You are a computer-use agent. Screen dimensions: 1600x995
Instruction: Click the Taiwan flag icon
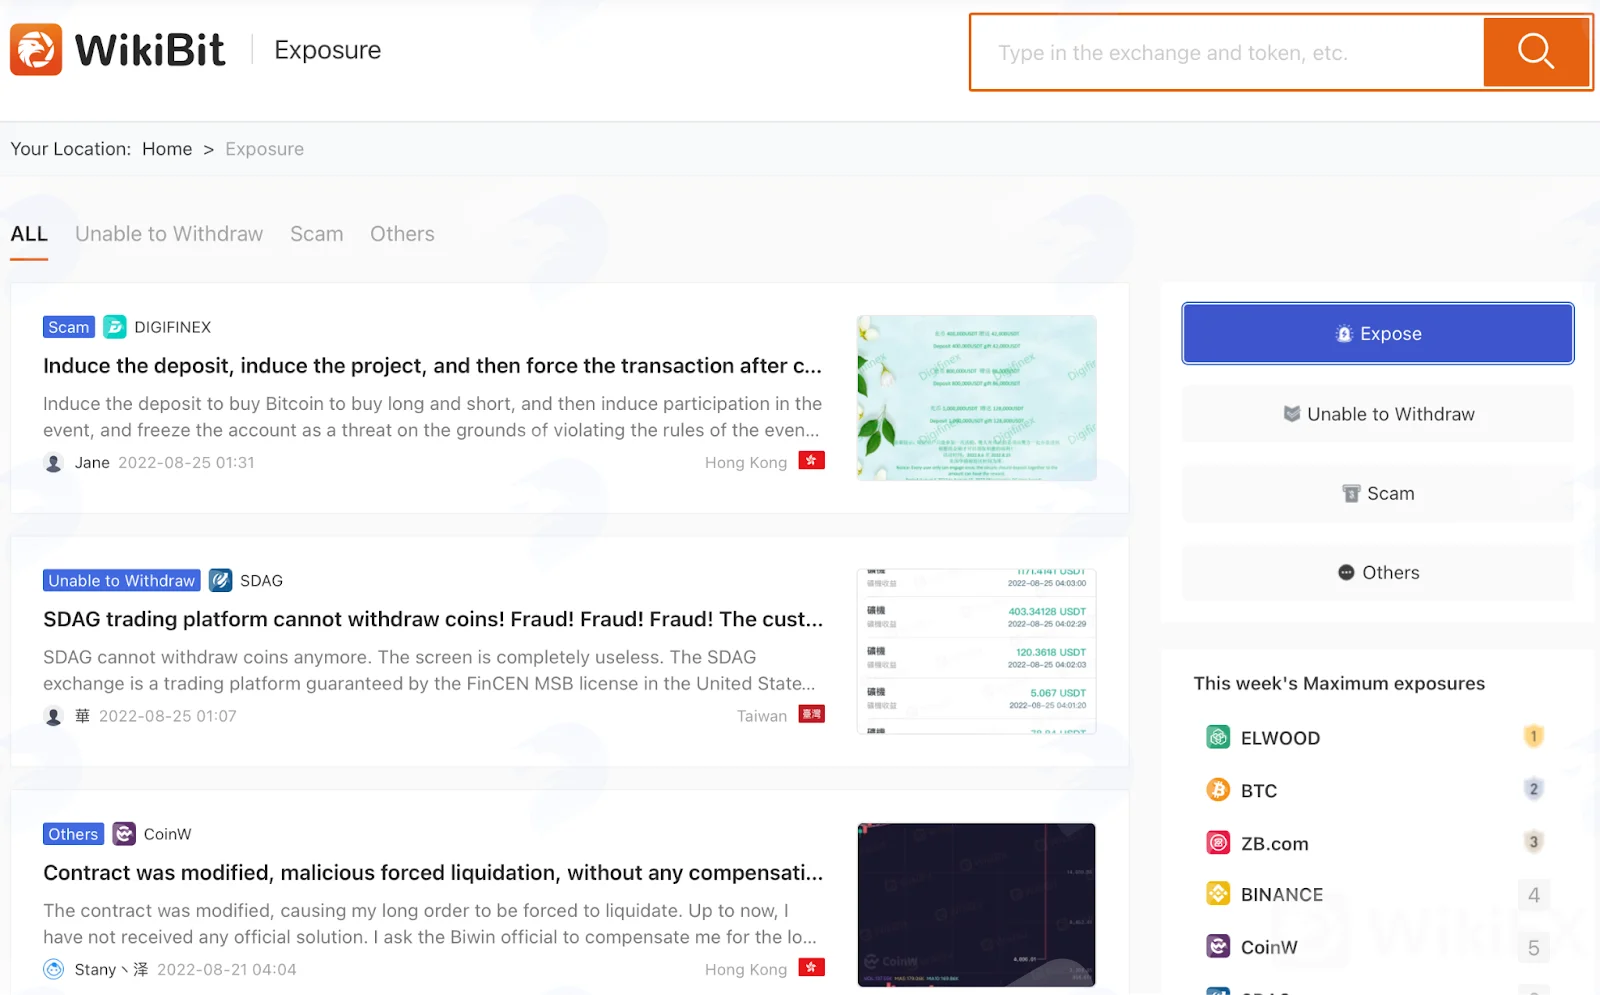pyautogui.click(x=811, y=714)
